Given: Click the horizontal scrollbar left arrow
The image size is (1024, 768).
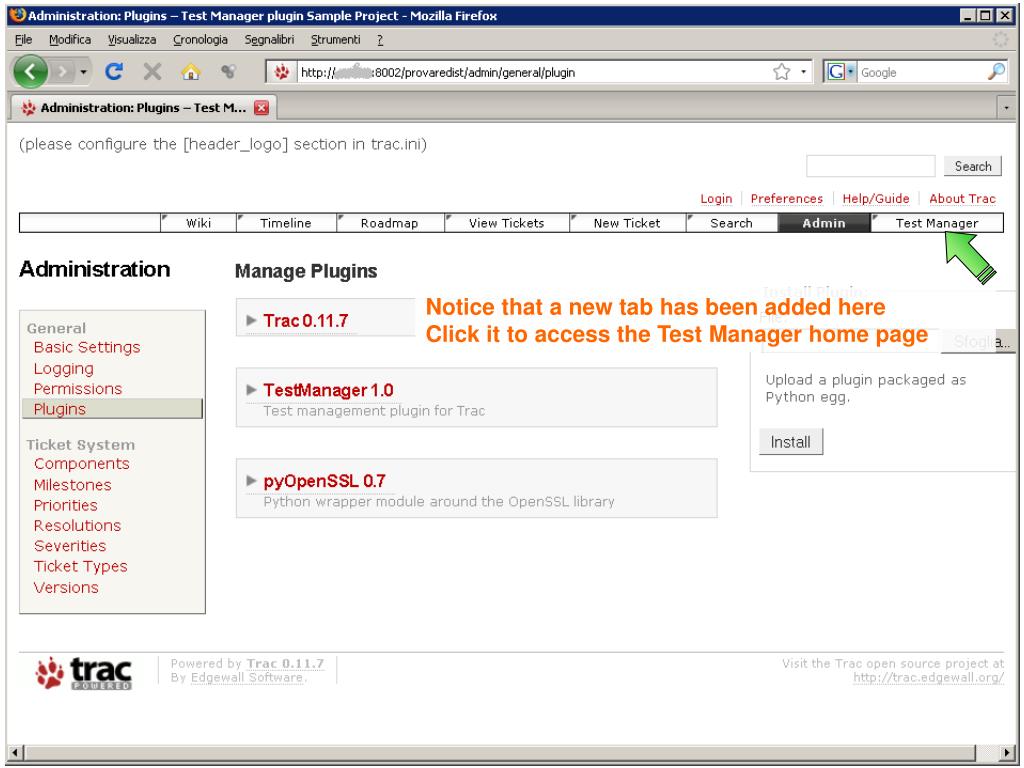Looking at the screenshot, I should (16, 752).
